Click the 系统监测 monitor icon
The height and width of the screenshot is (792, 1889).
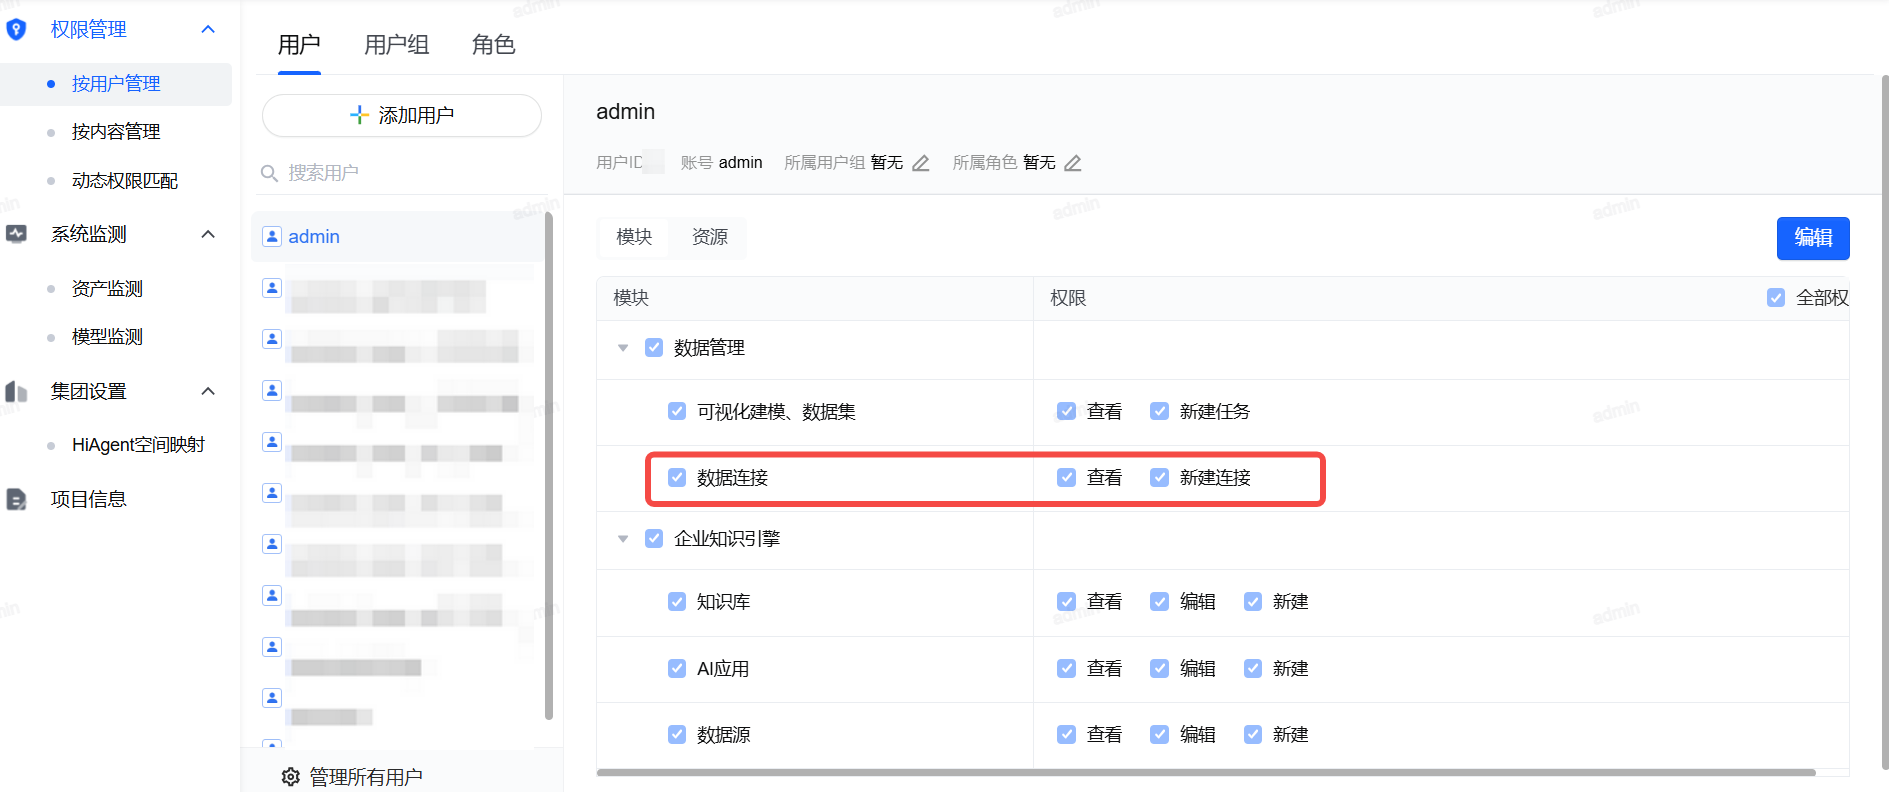pos(16,234)
